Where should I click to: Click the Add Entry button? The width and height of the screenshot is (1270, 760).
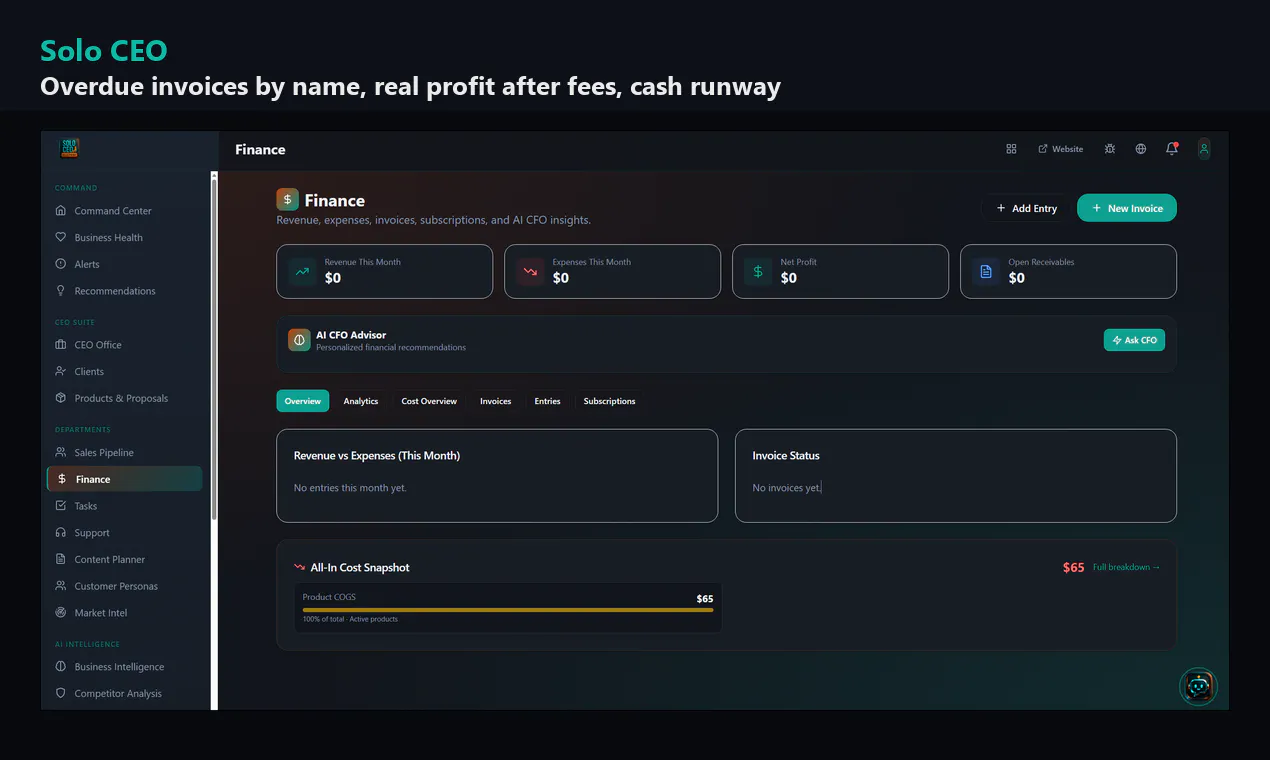1027,208
